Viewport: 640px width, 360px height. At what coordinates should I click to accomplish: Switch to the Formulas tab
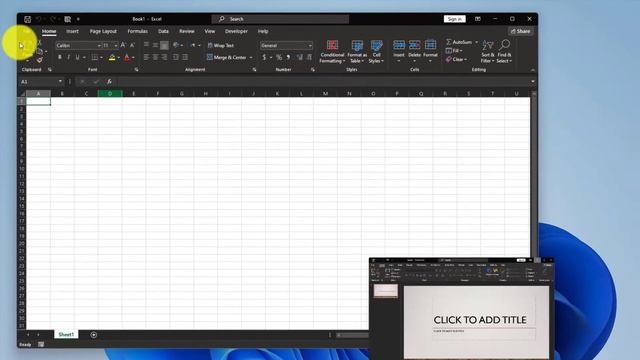(x=138, y=31)
